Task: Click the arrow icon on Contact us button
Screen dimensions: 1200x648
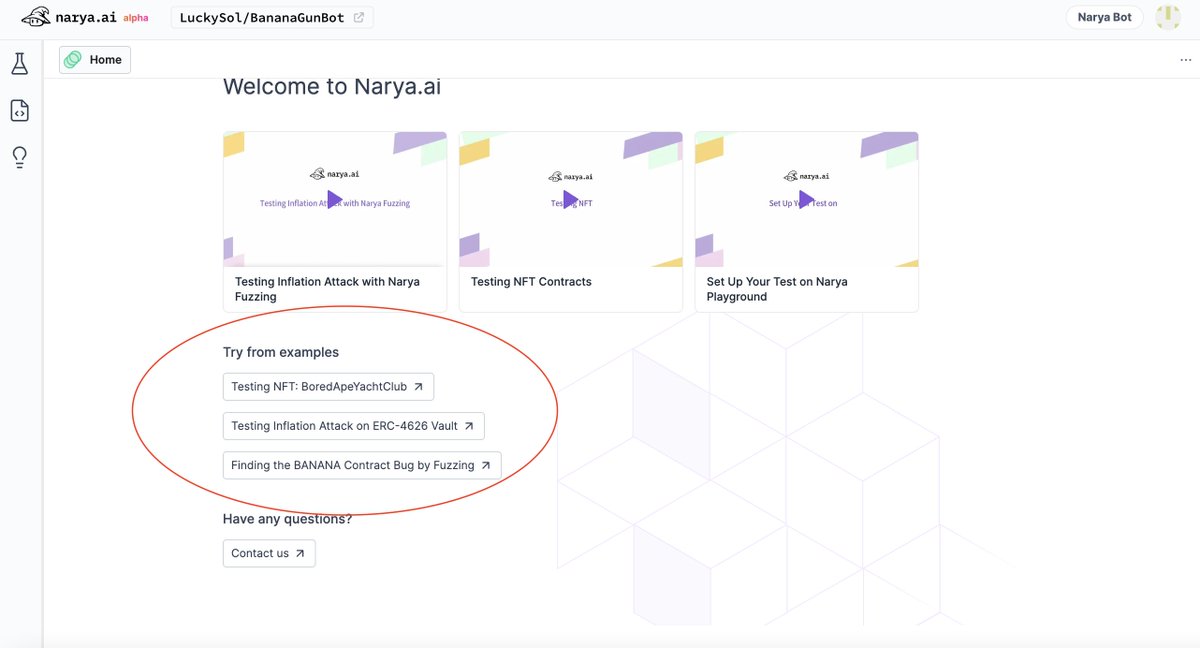Action: point(300,553)
